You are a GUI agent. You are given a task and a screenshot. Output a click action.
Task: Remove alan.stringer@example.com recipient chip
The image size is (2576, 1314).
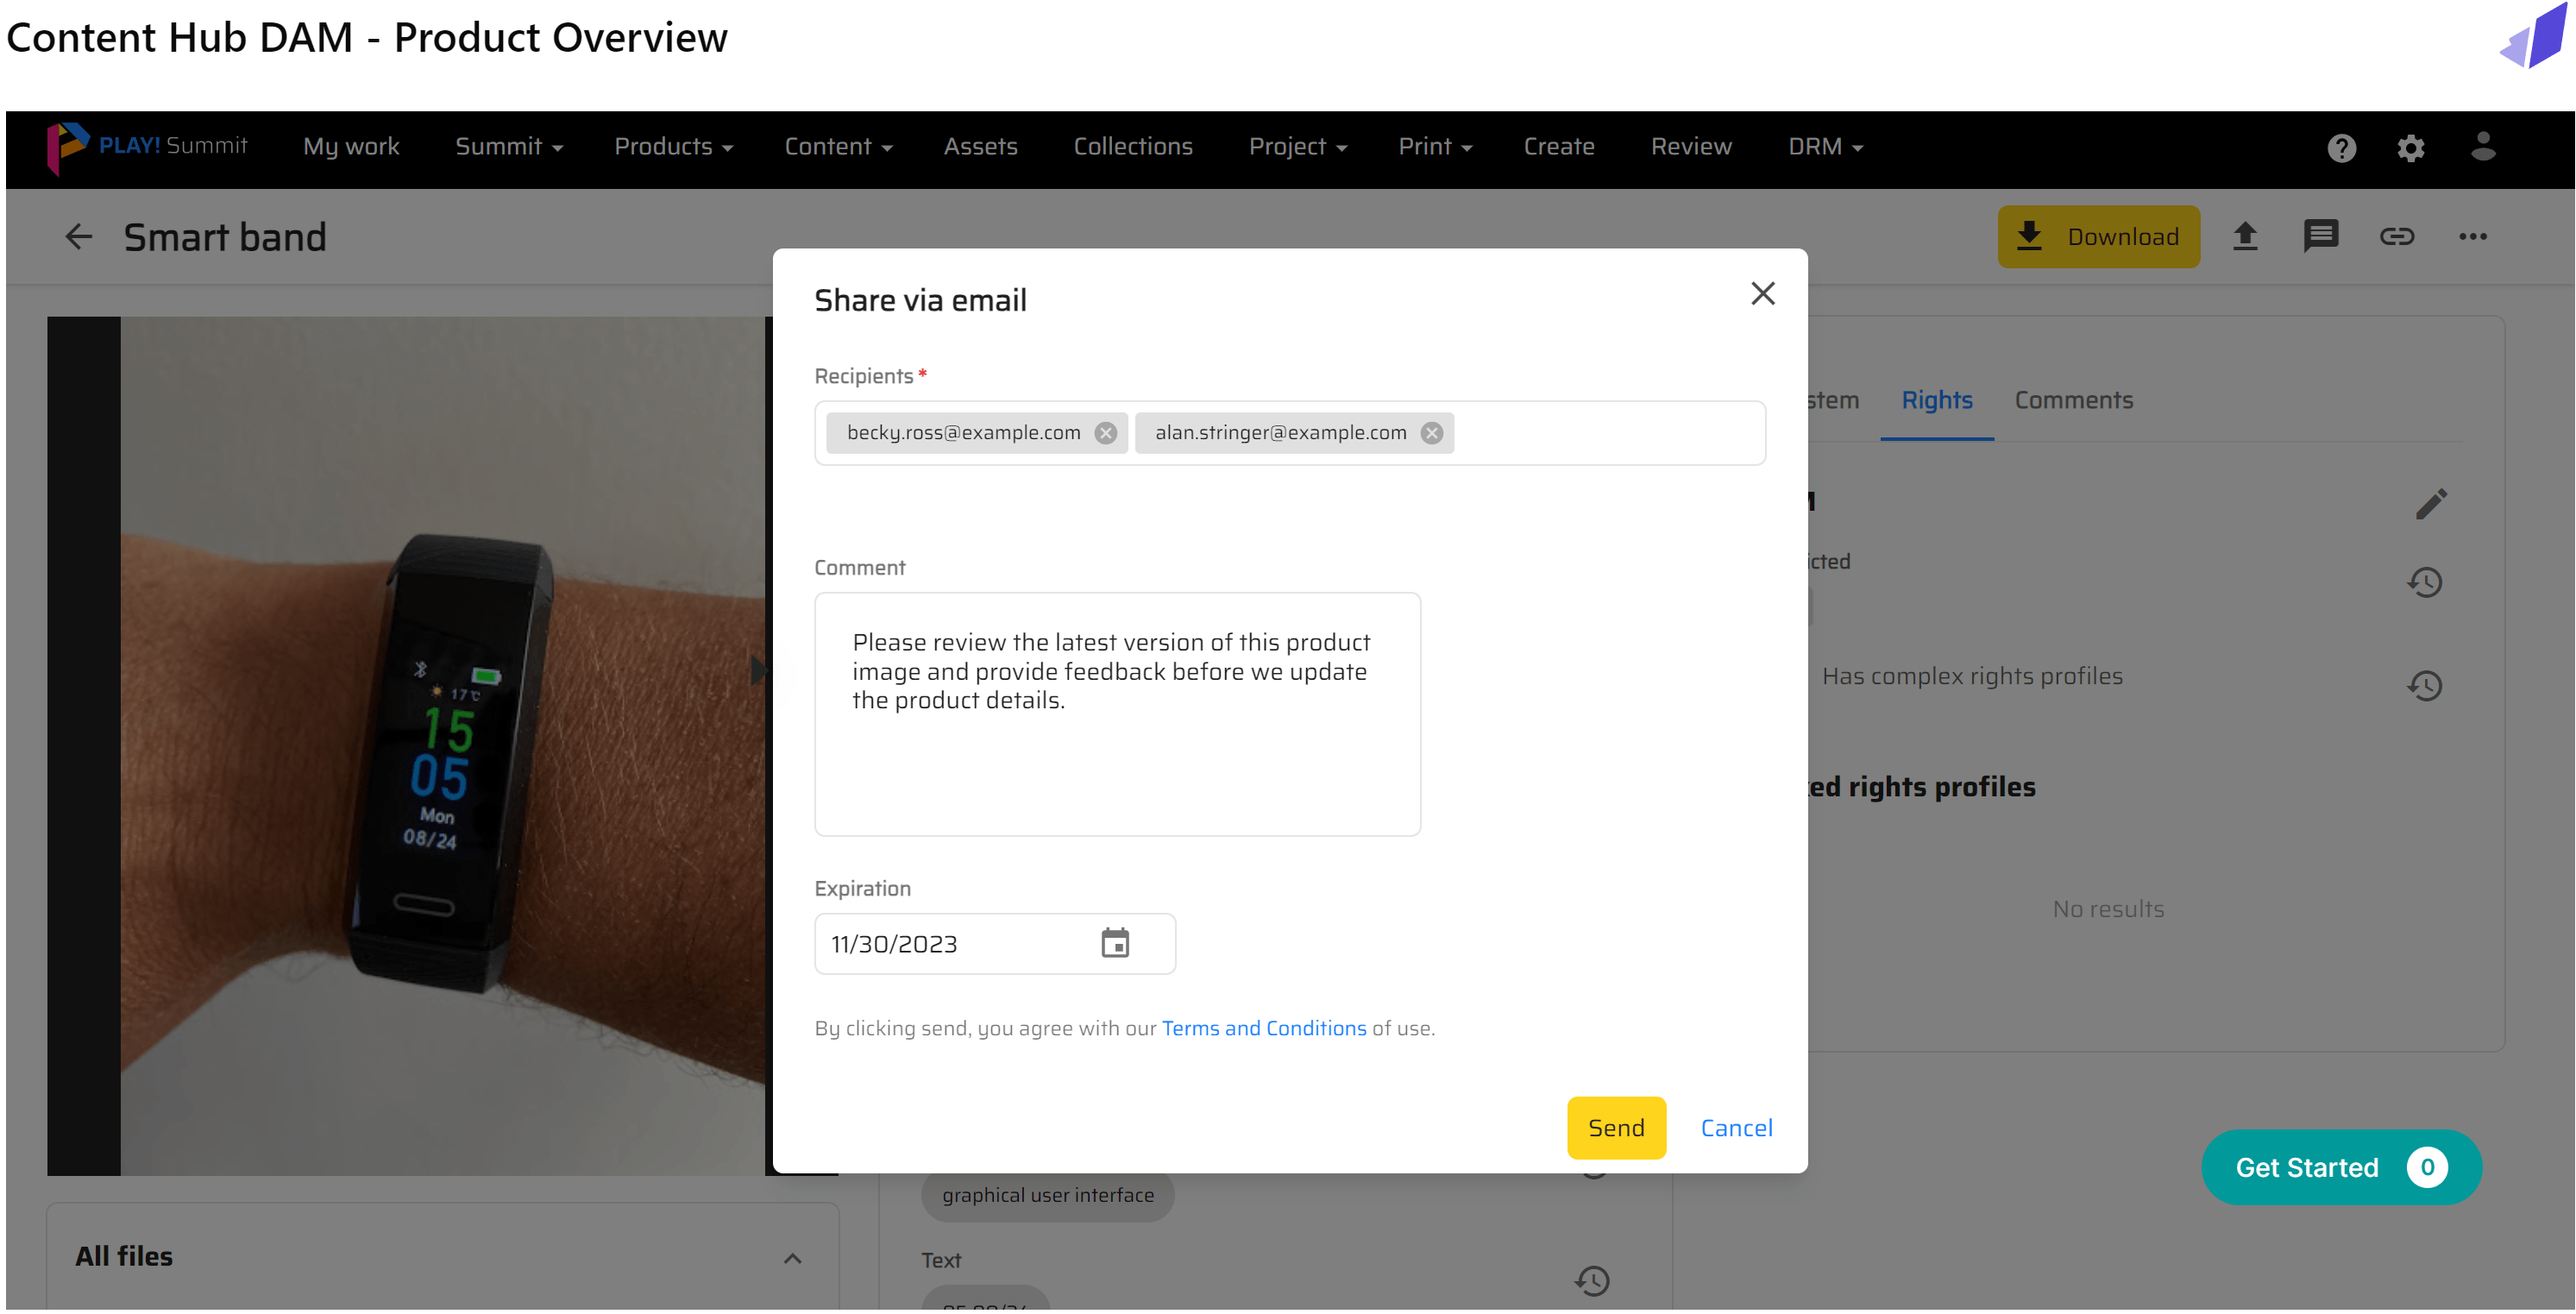pyautogui.click(x=1431, y=433)
